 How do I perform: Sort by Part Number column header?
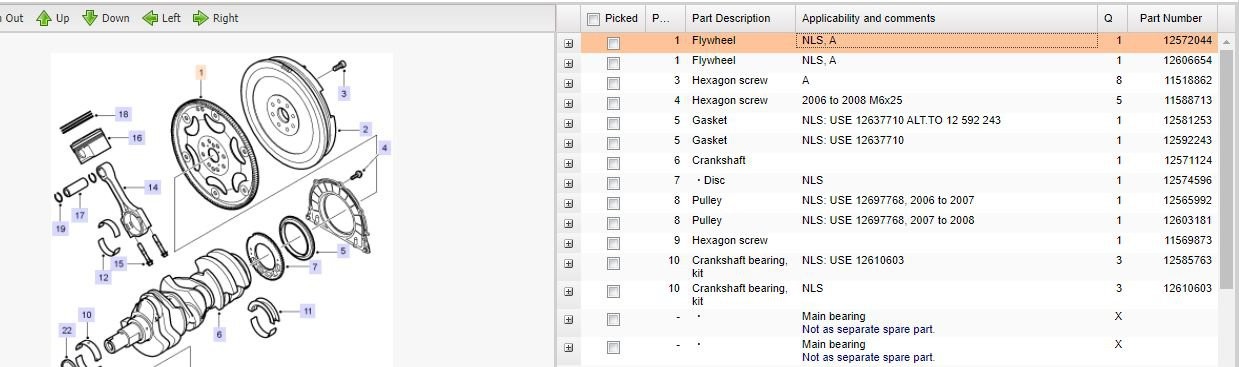tap(1172, 18)
